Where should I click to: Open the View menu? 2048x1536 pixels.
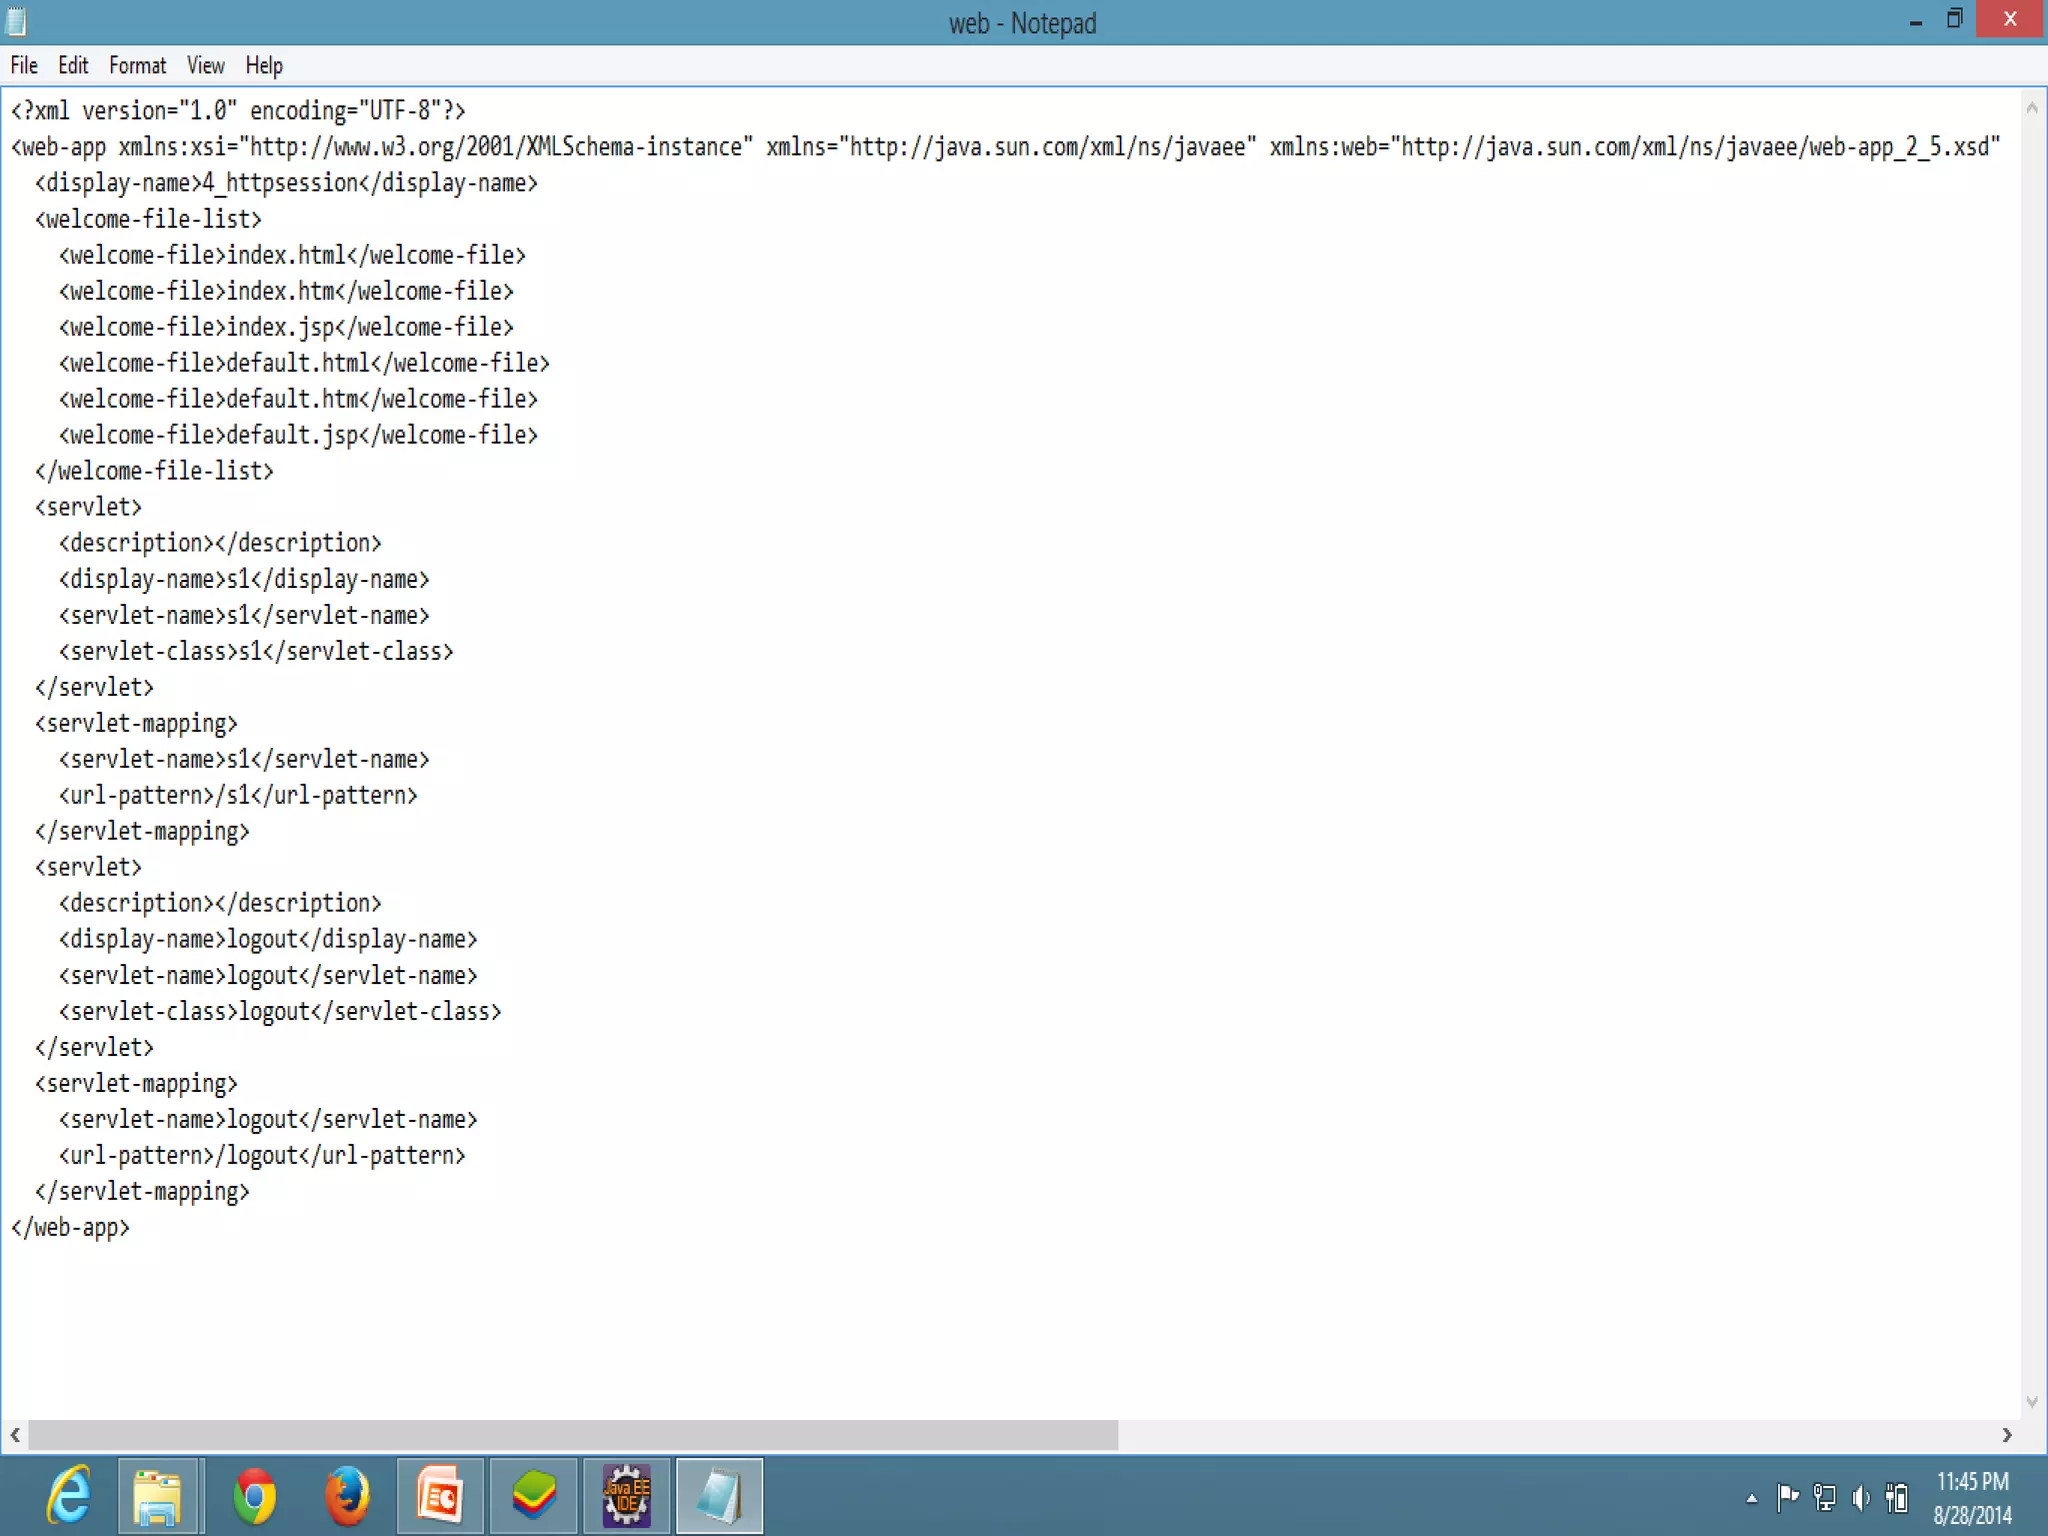point(205,66)
